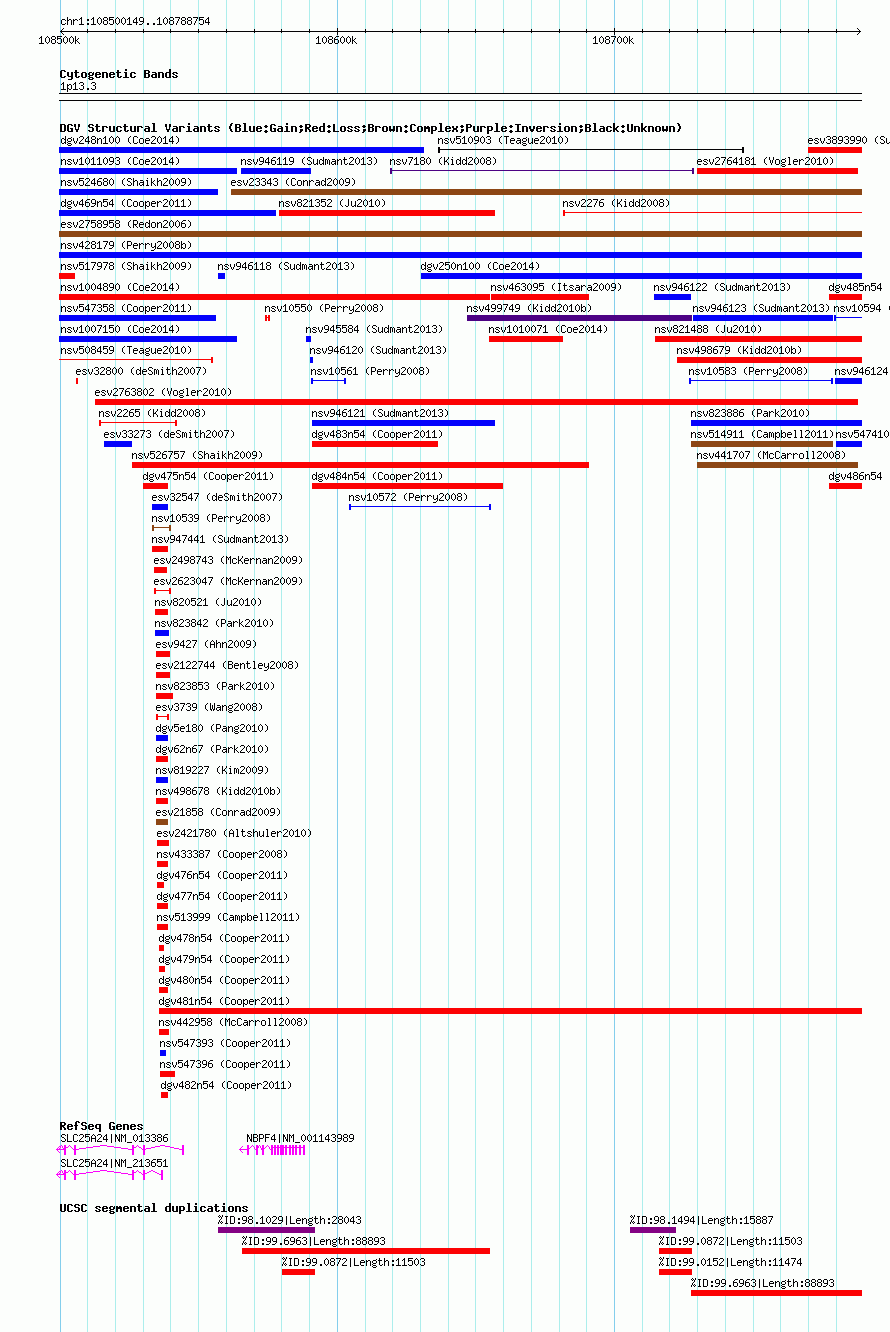Click label nsv2276 (Kidd2008)
The height and width of the screenshot is (1332, 890).
click(x=616, y=203)
